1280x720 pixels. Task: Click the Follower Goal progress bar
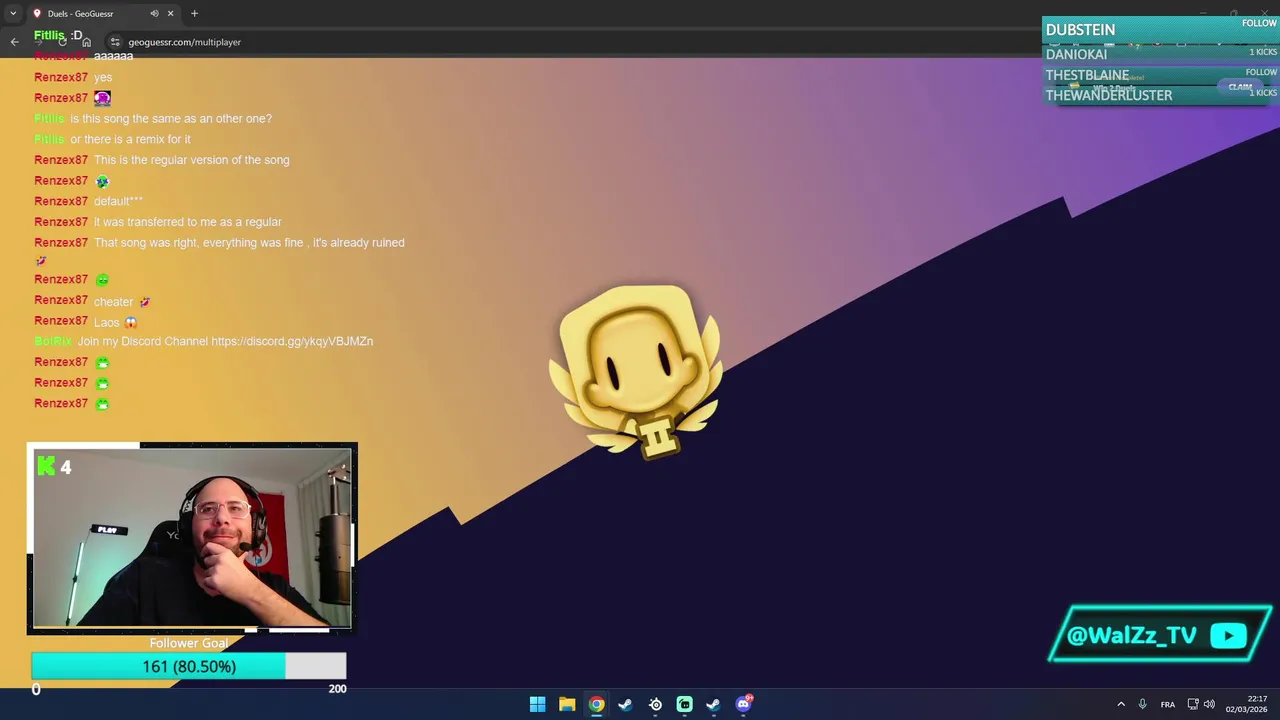click(189, 666)
